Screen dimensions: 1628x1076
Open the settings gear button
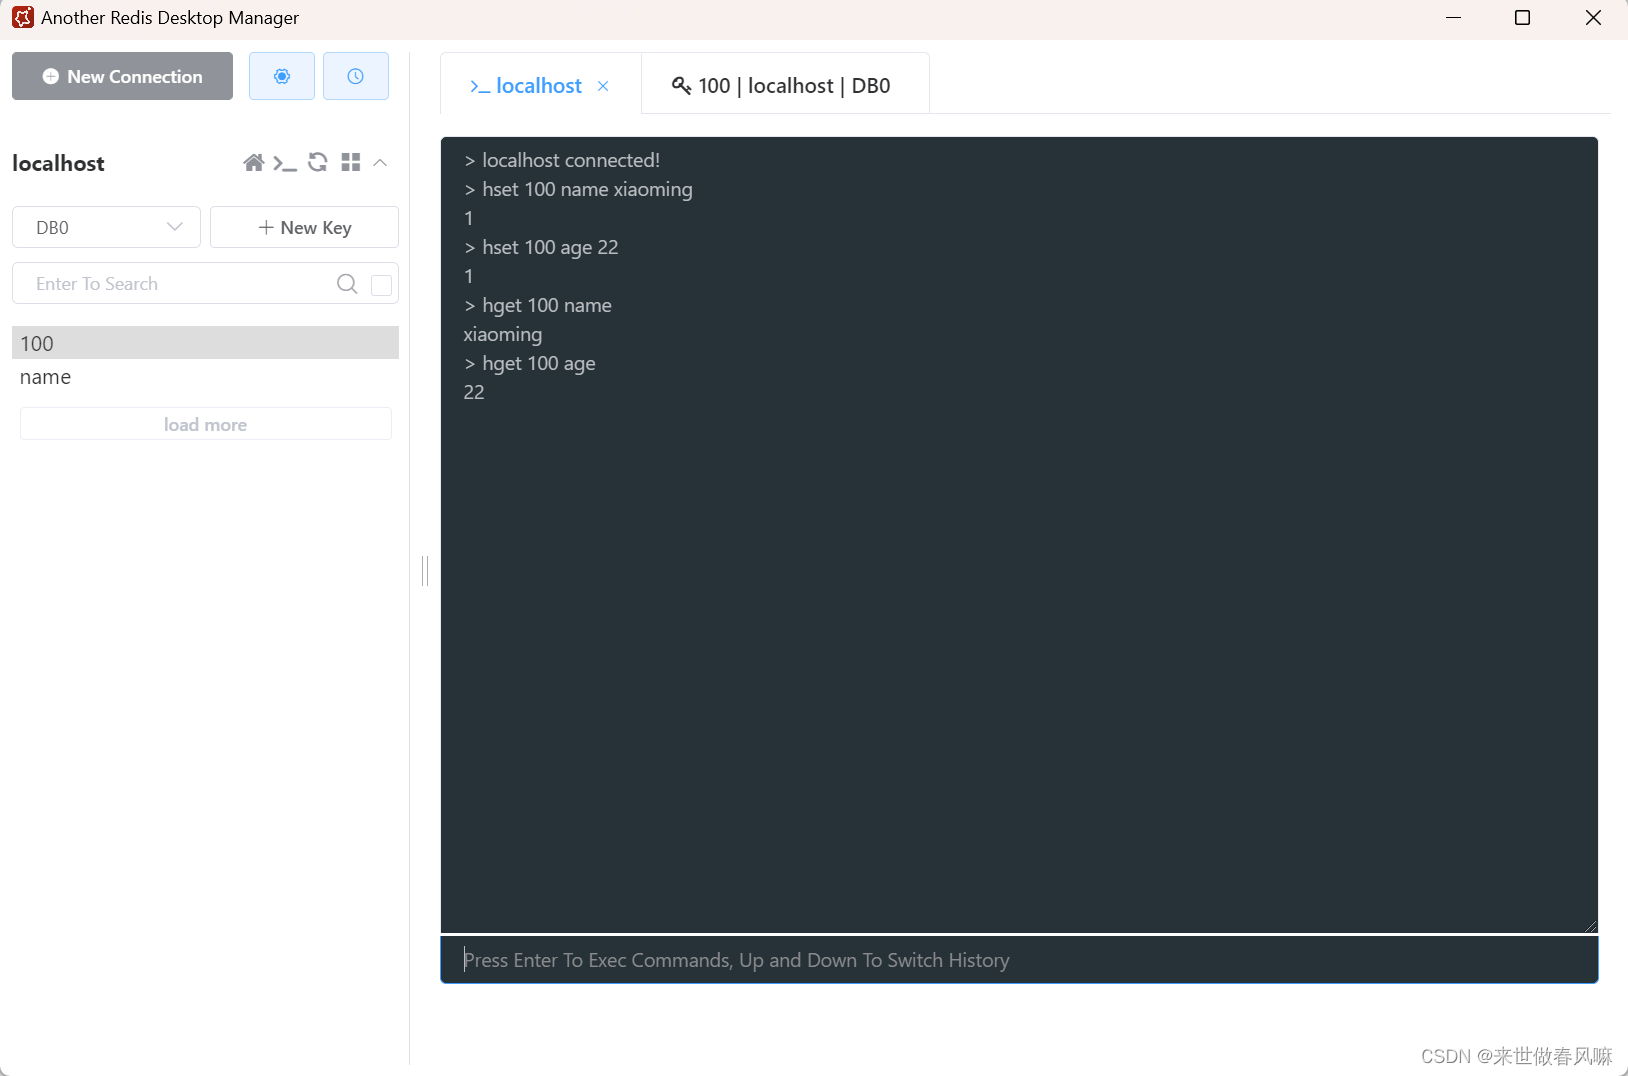tap(282, 76)
